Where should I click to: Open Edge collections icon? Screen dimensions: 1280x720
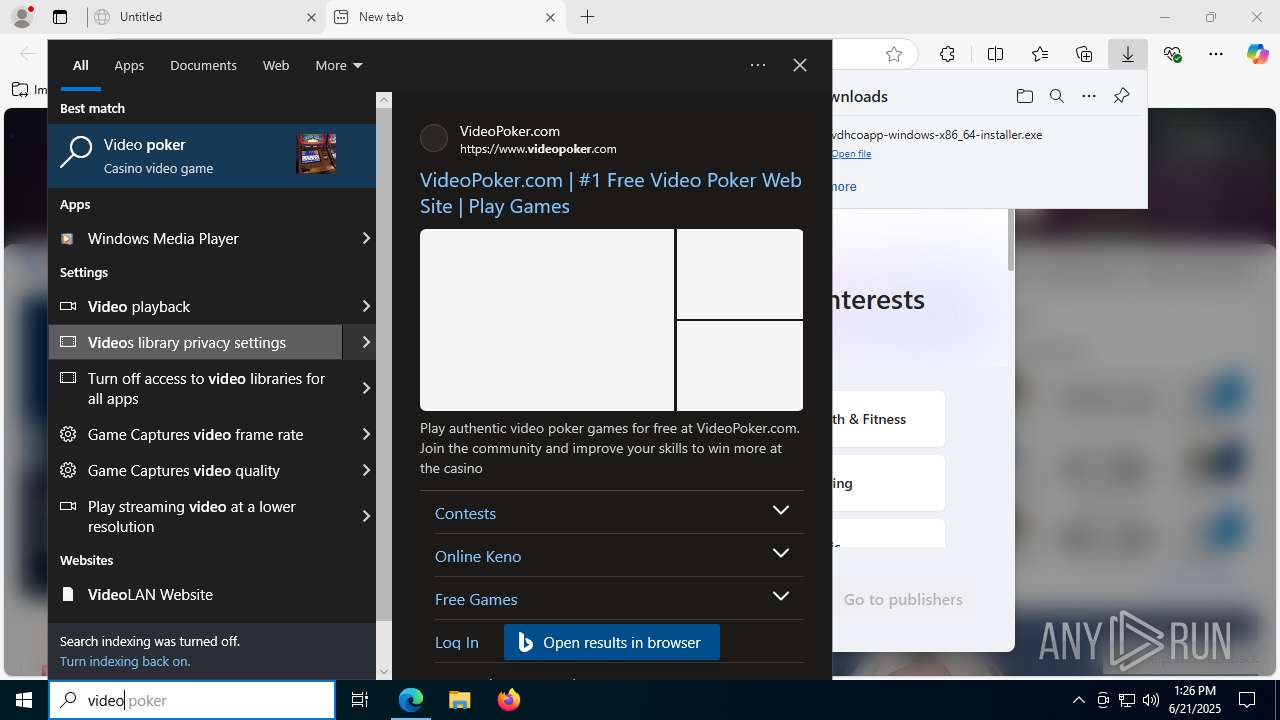pos(1084,54)
